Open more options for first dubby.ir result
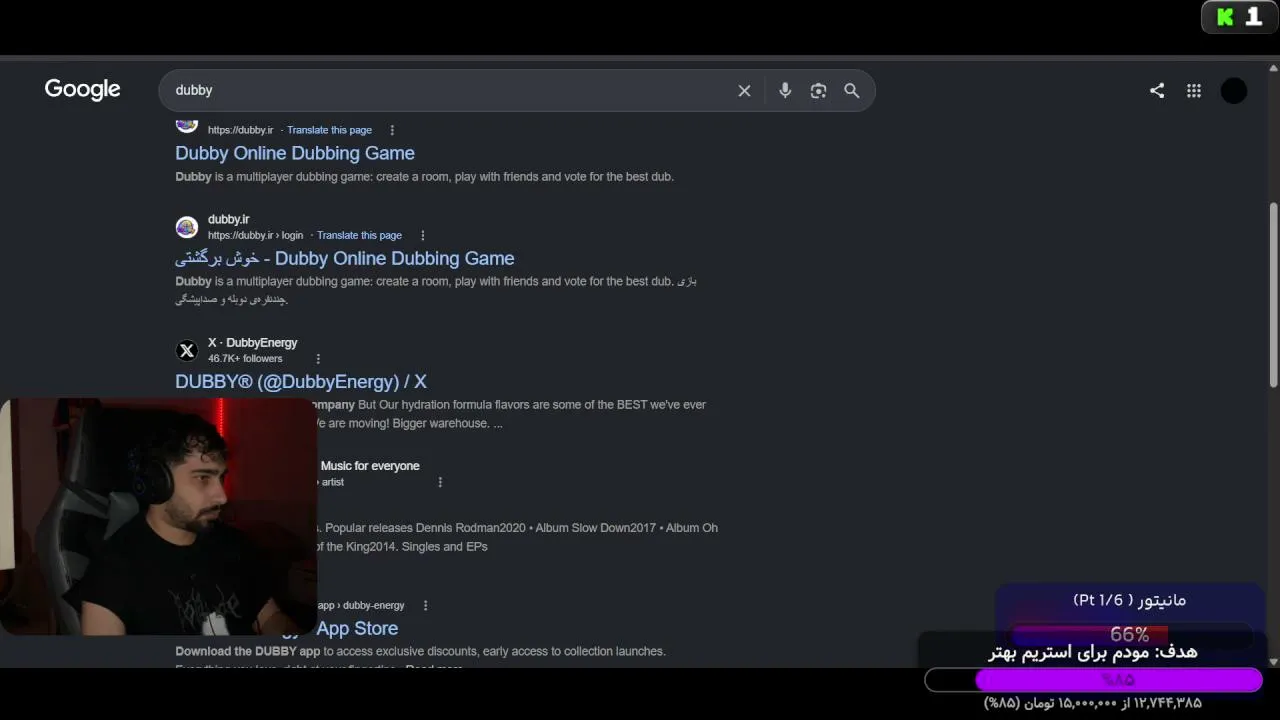The height and width of the screenshot is (720, 1280). (x=392, y=130)
